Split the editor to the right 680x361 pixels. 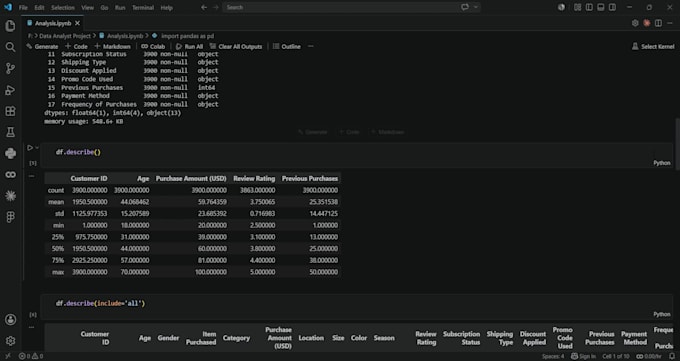coord(658,23)
